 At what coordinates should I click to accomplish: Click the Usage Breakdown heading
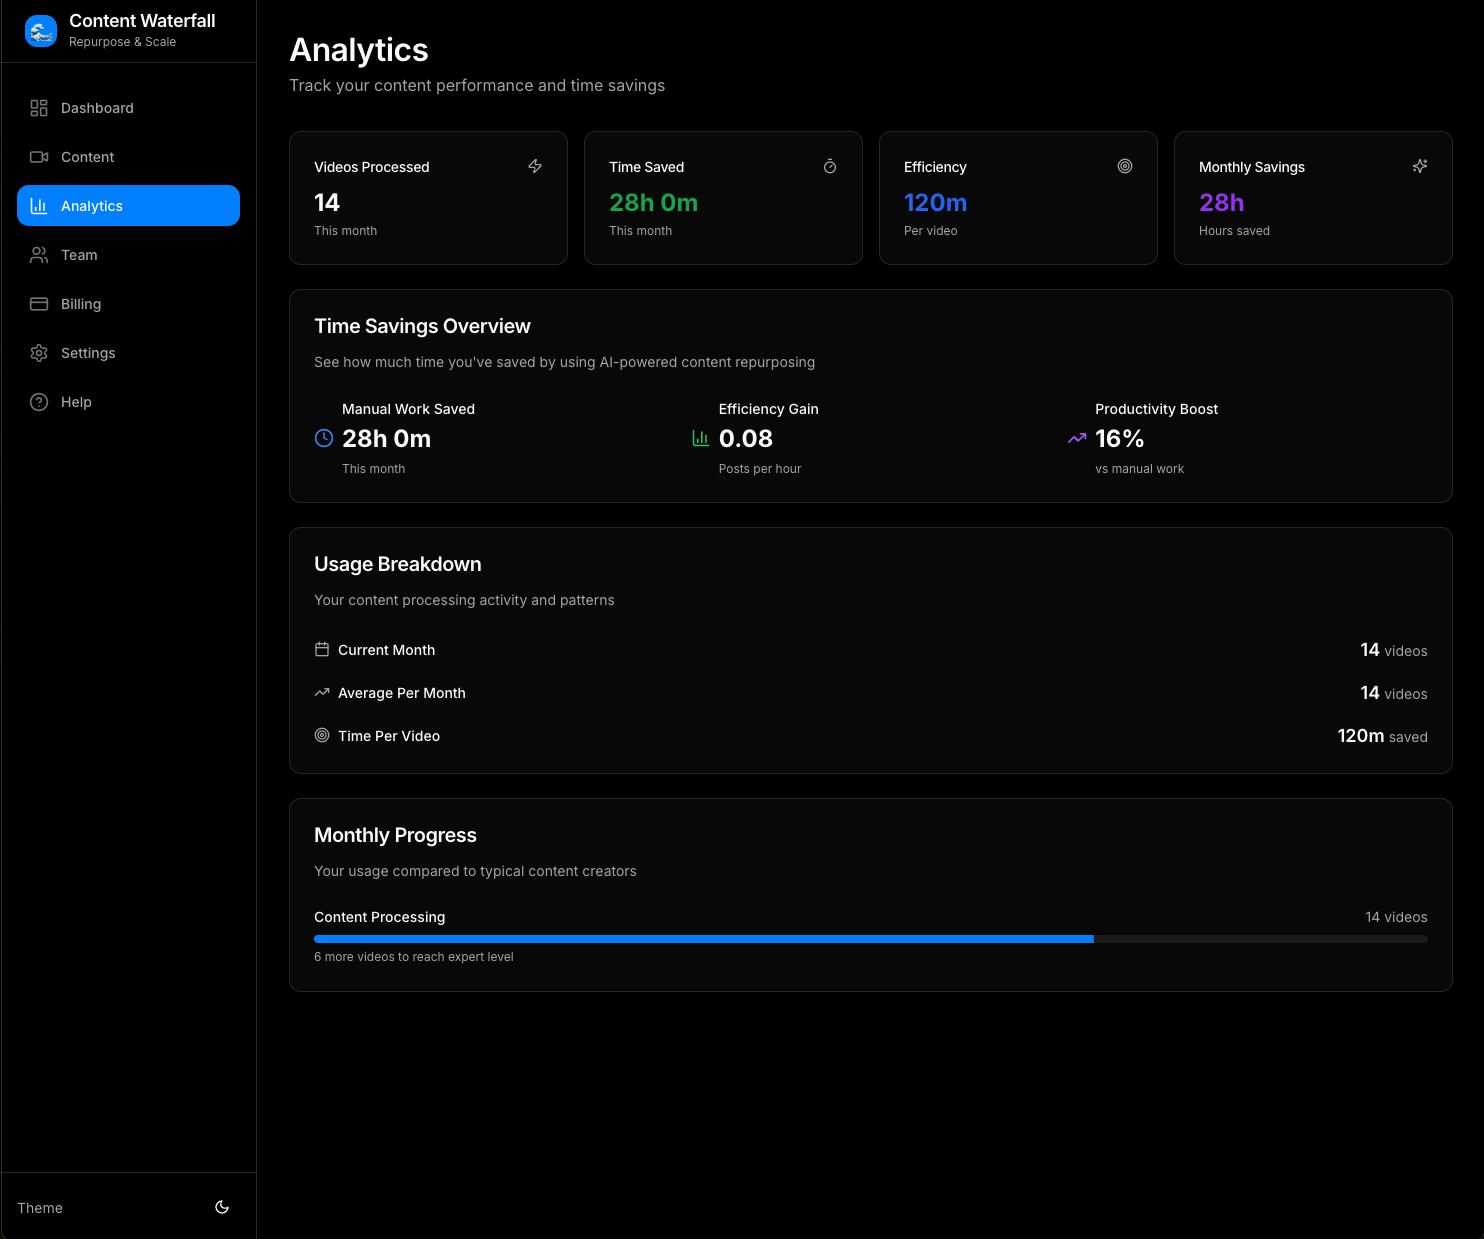pyautogui.click(x=398, y=564)
